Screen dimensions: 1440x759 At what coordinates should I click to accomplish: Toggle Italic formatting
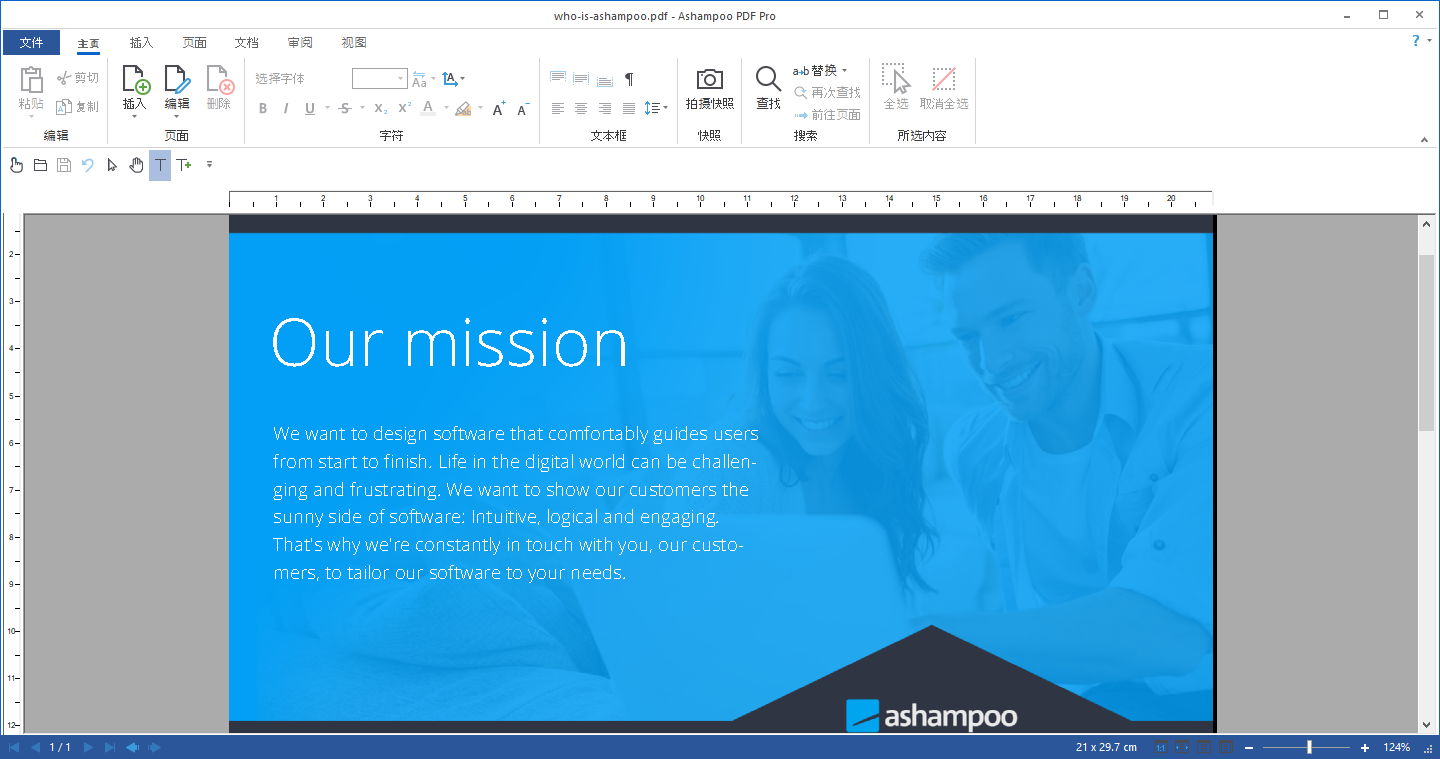286,108
